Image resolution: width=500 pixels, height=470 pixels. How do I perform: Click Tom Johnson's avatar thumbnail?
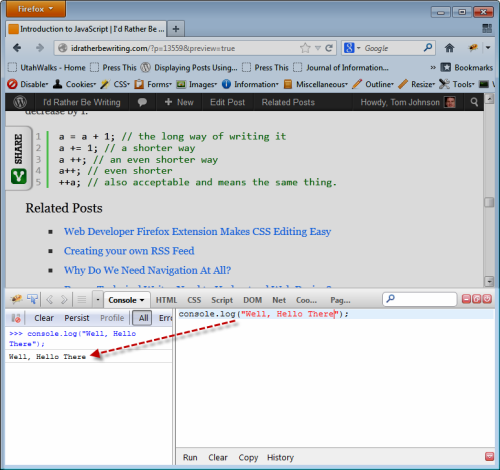450,102
